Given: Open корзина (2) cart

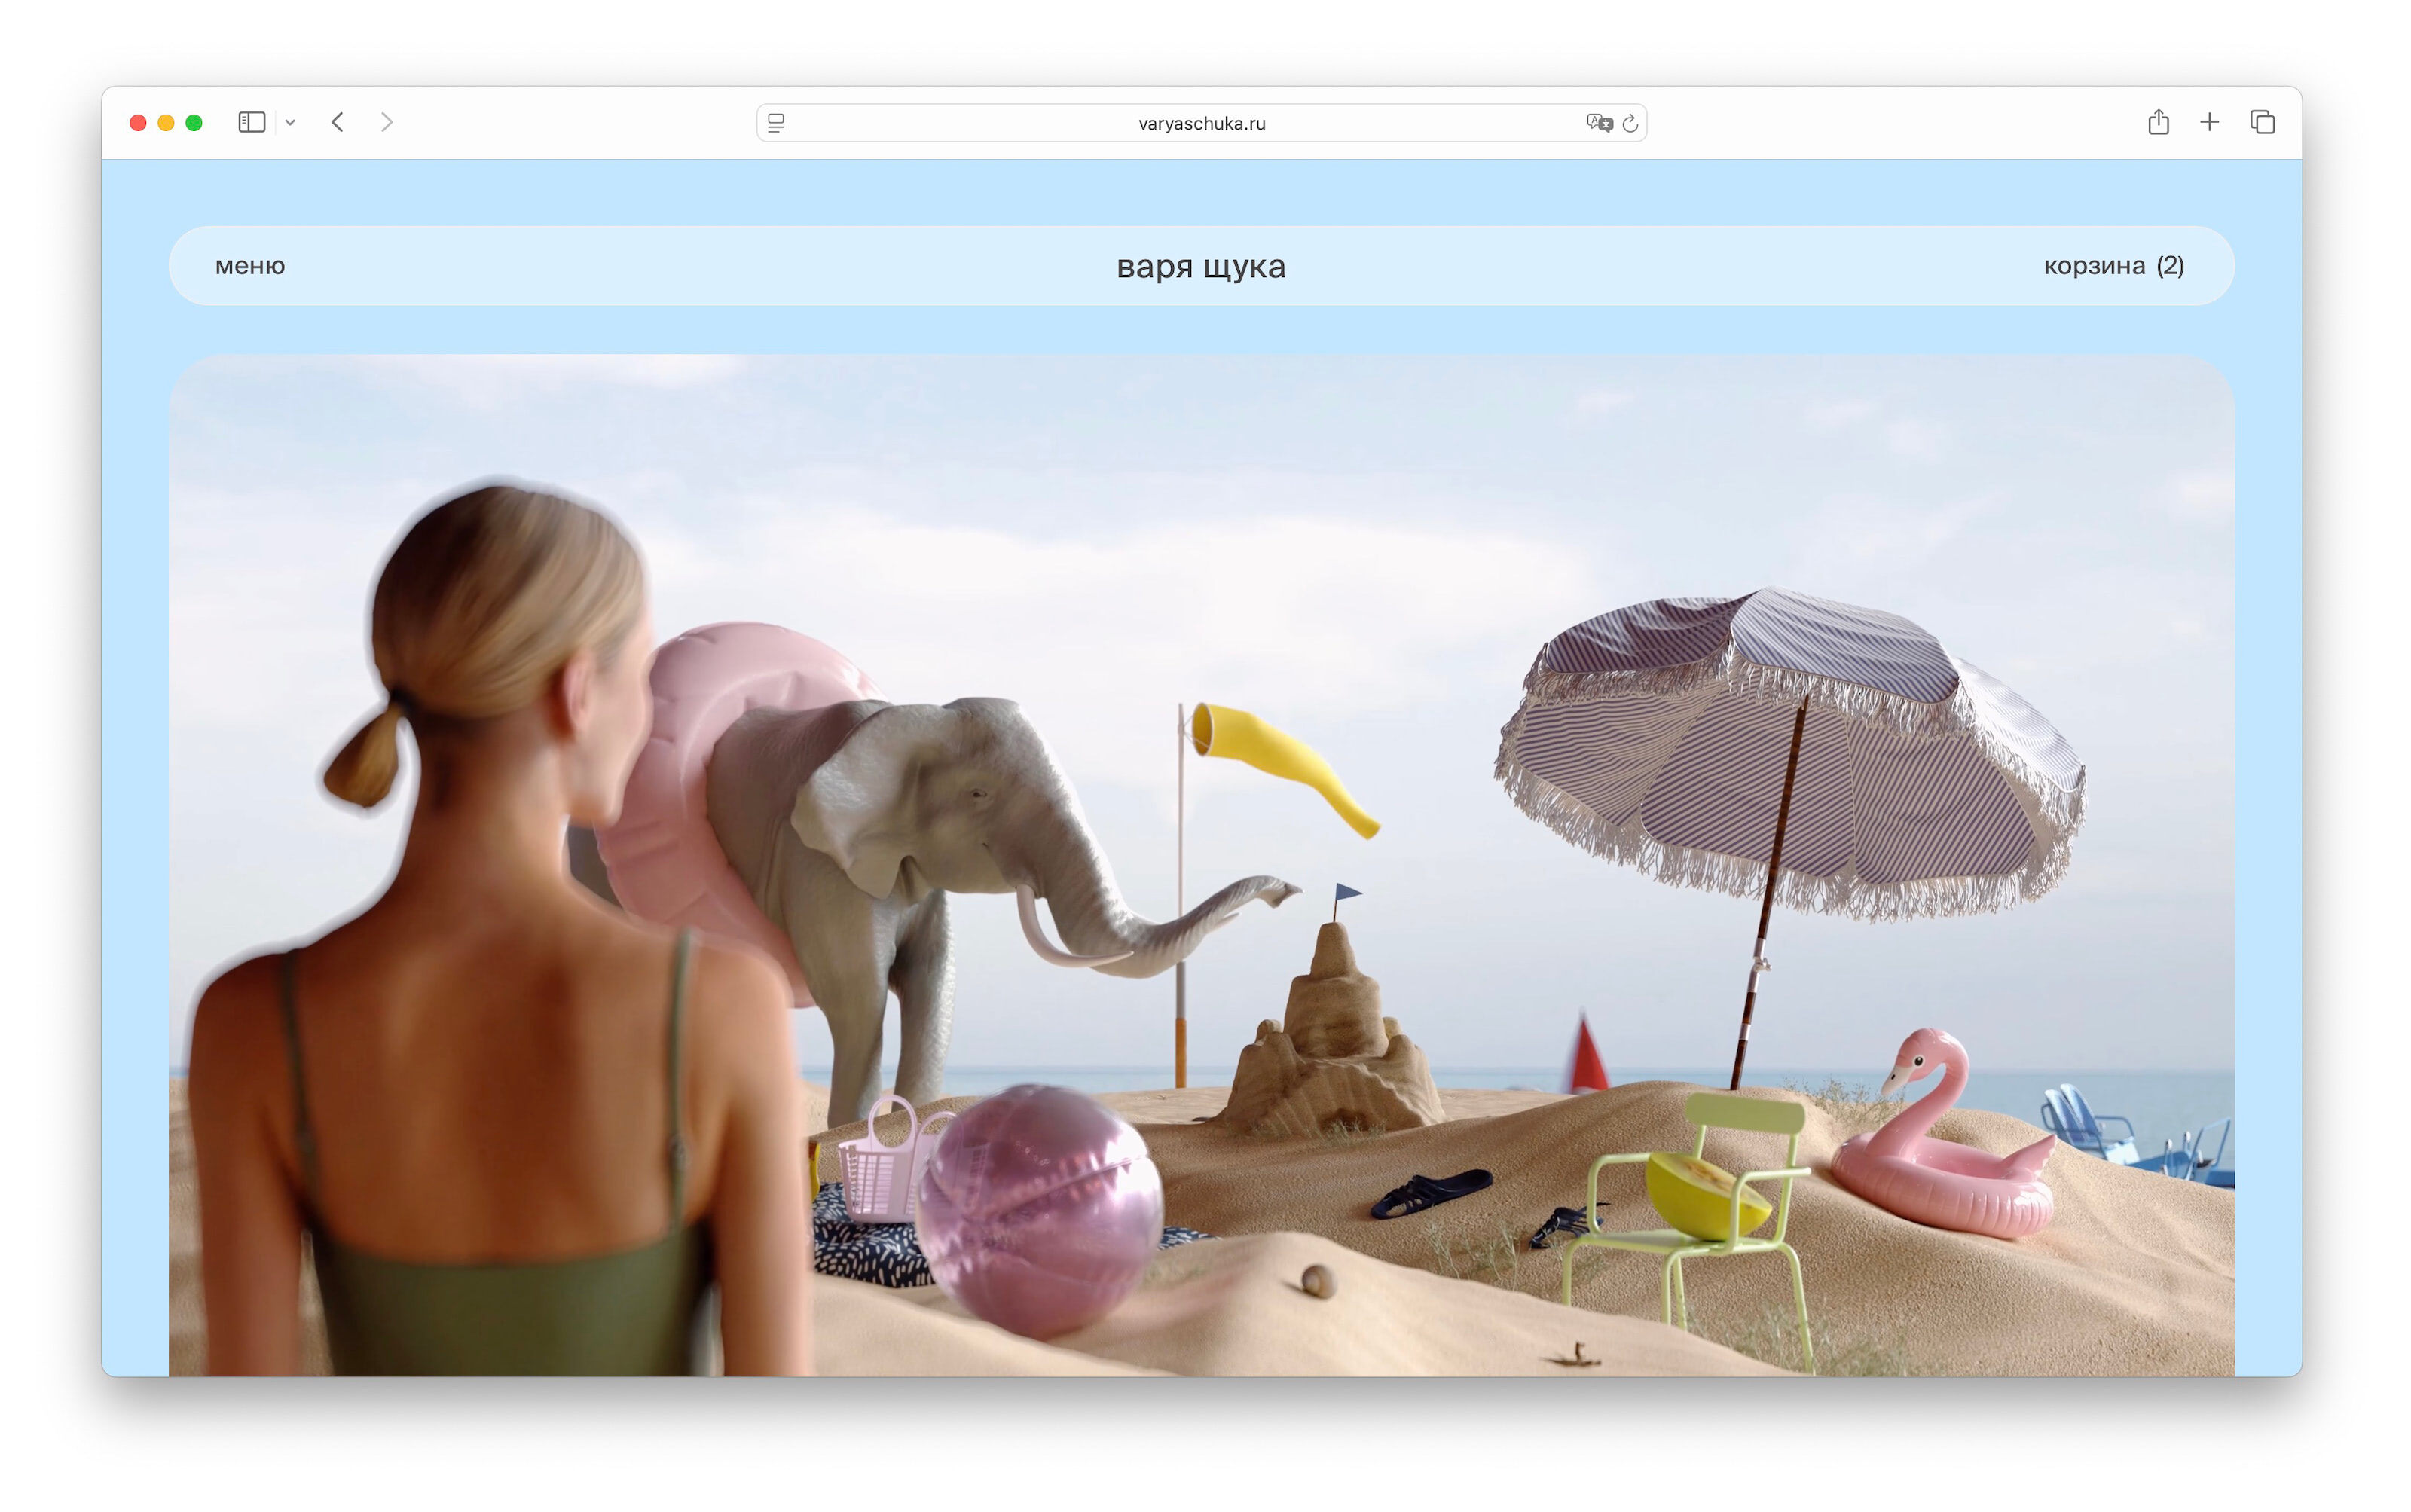Looking at the screenshot, I should 2113,266.
